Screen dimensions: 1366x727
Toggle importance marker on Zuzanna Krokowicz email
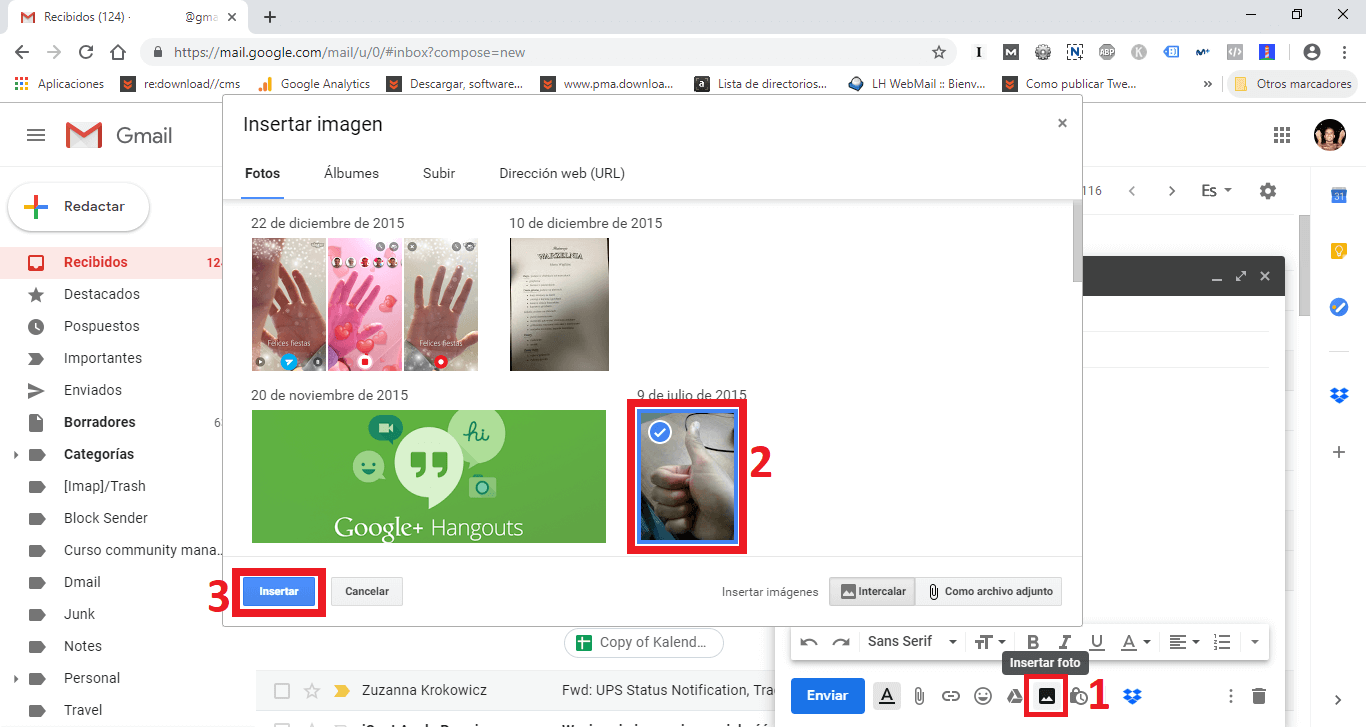[x=341, y=690]
